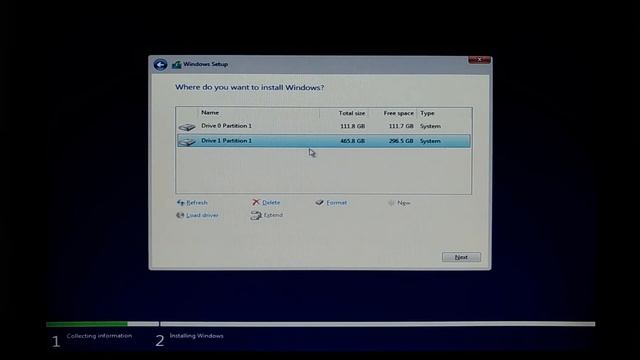This screenshot has height=360, width=640.
Task: Open the Load driver option
Action: [202, 215]
